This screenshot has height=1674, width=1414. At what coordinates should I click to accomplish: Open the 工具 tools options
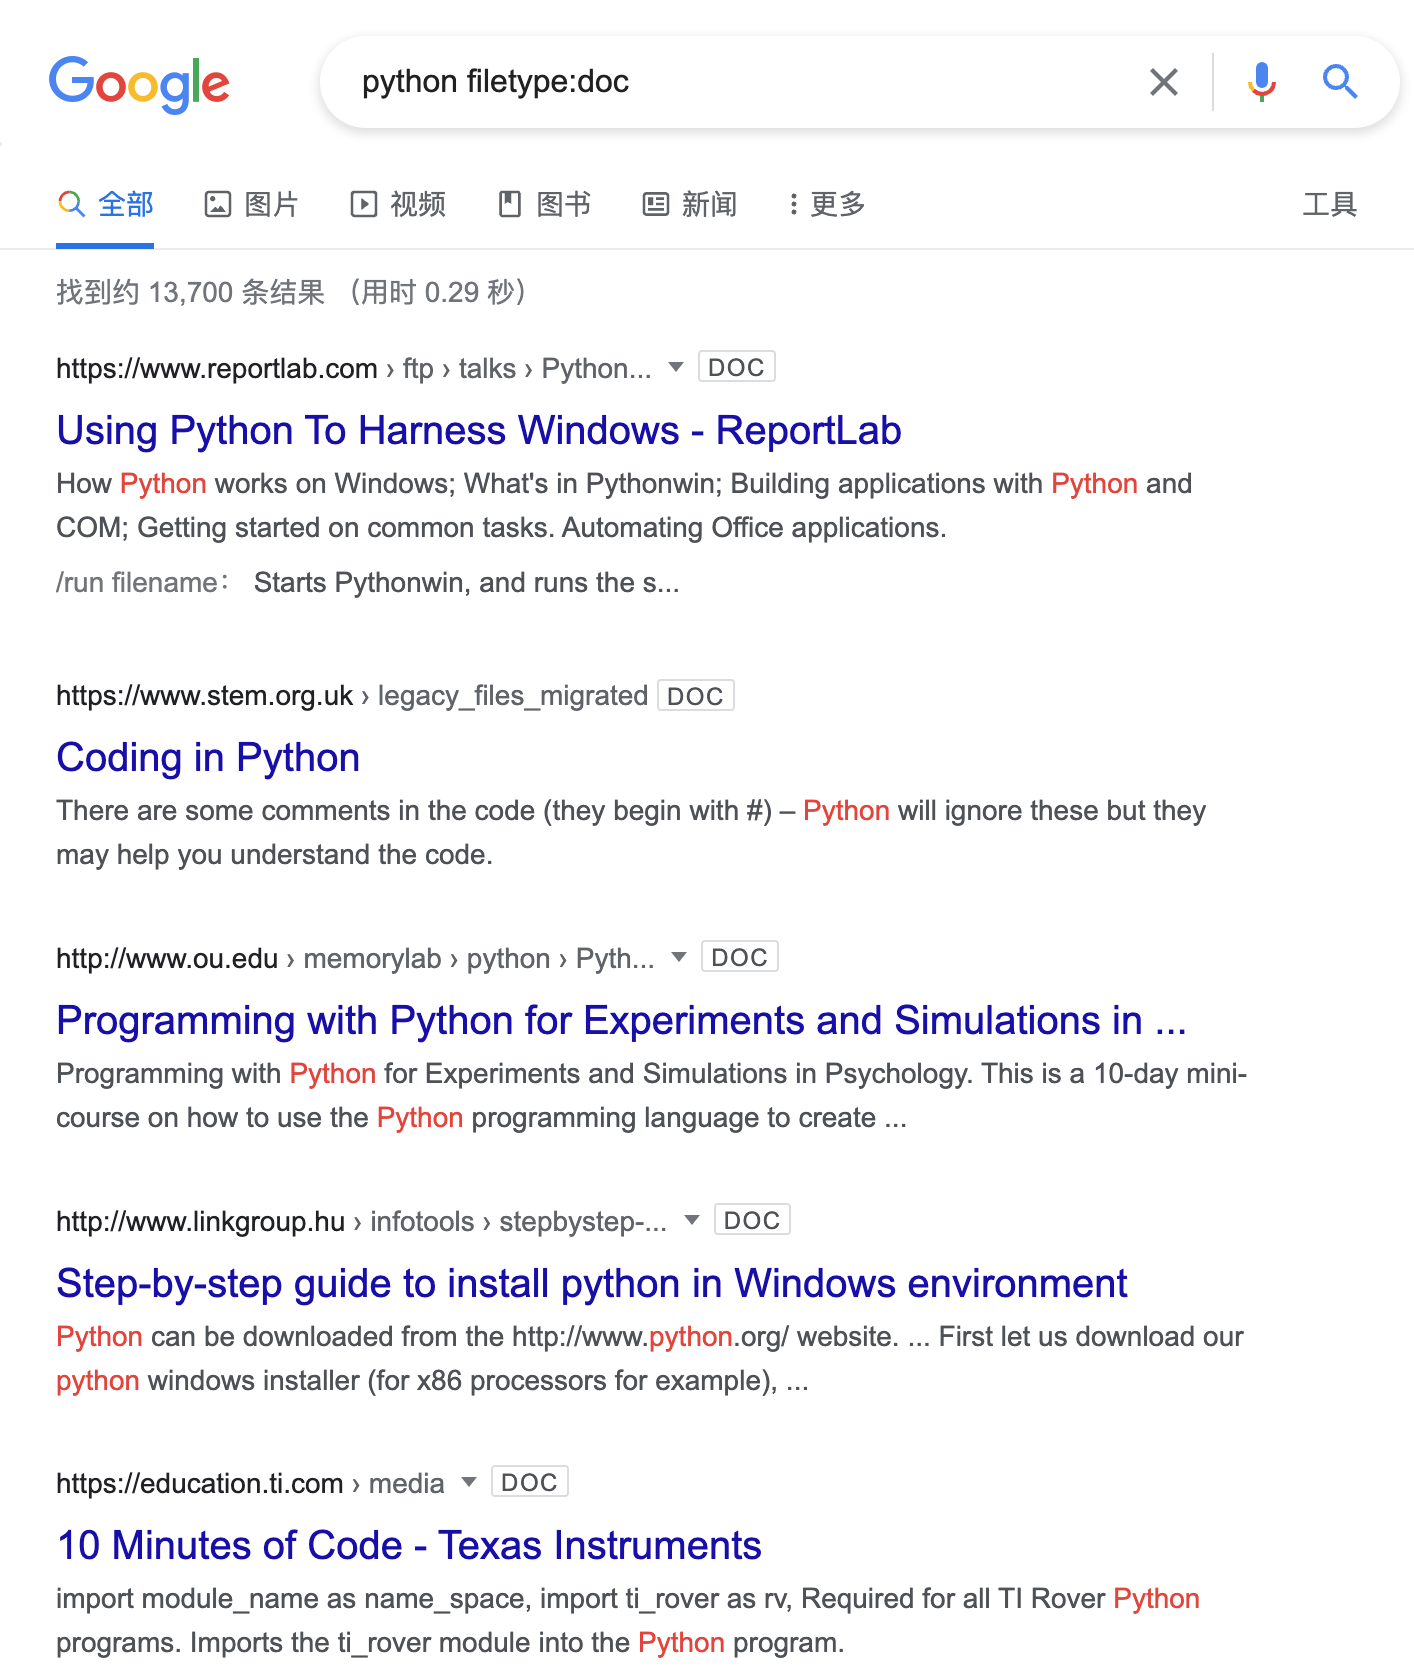coord(1329,205)
